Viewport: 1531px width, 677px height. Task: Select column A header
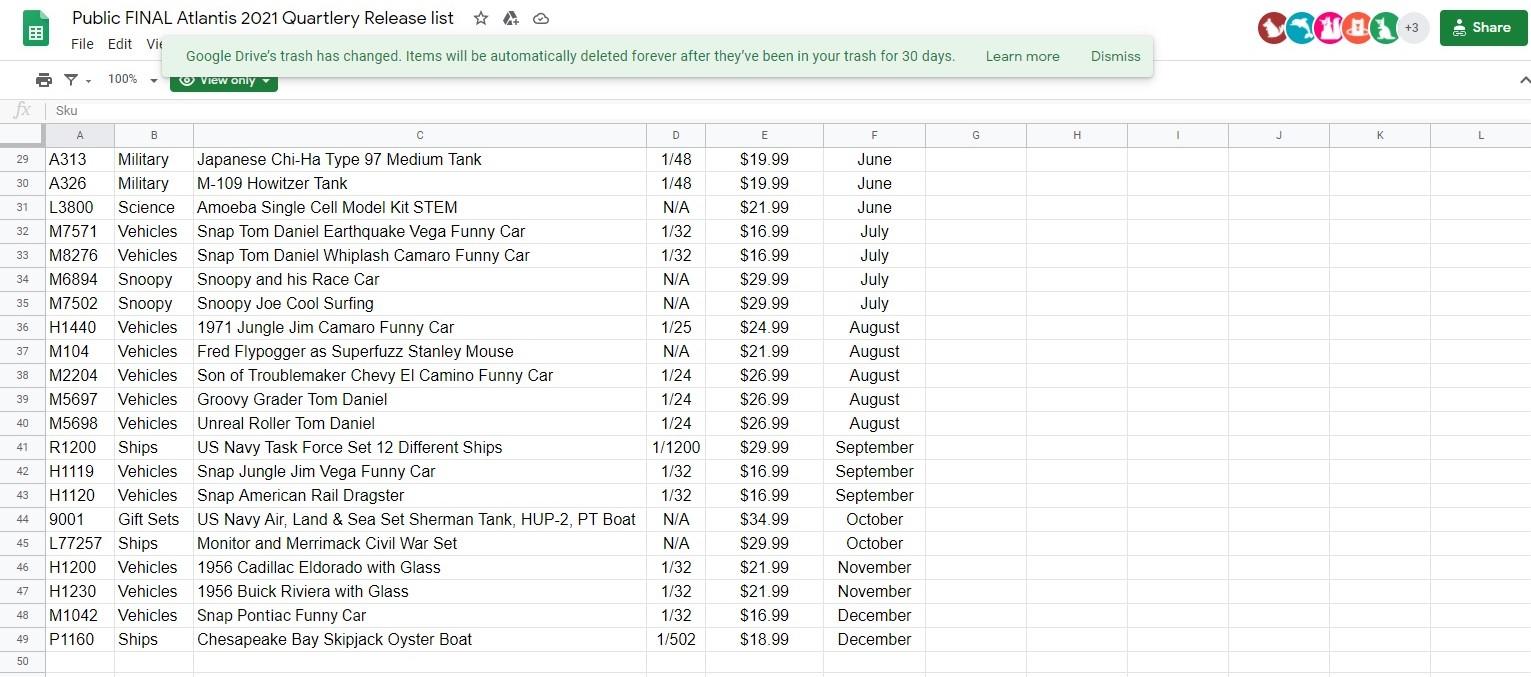pos(80,135)
